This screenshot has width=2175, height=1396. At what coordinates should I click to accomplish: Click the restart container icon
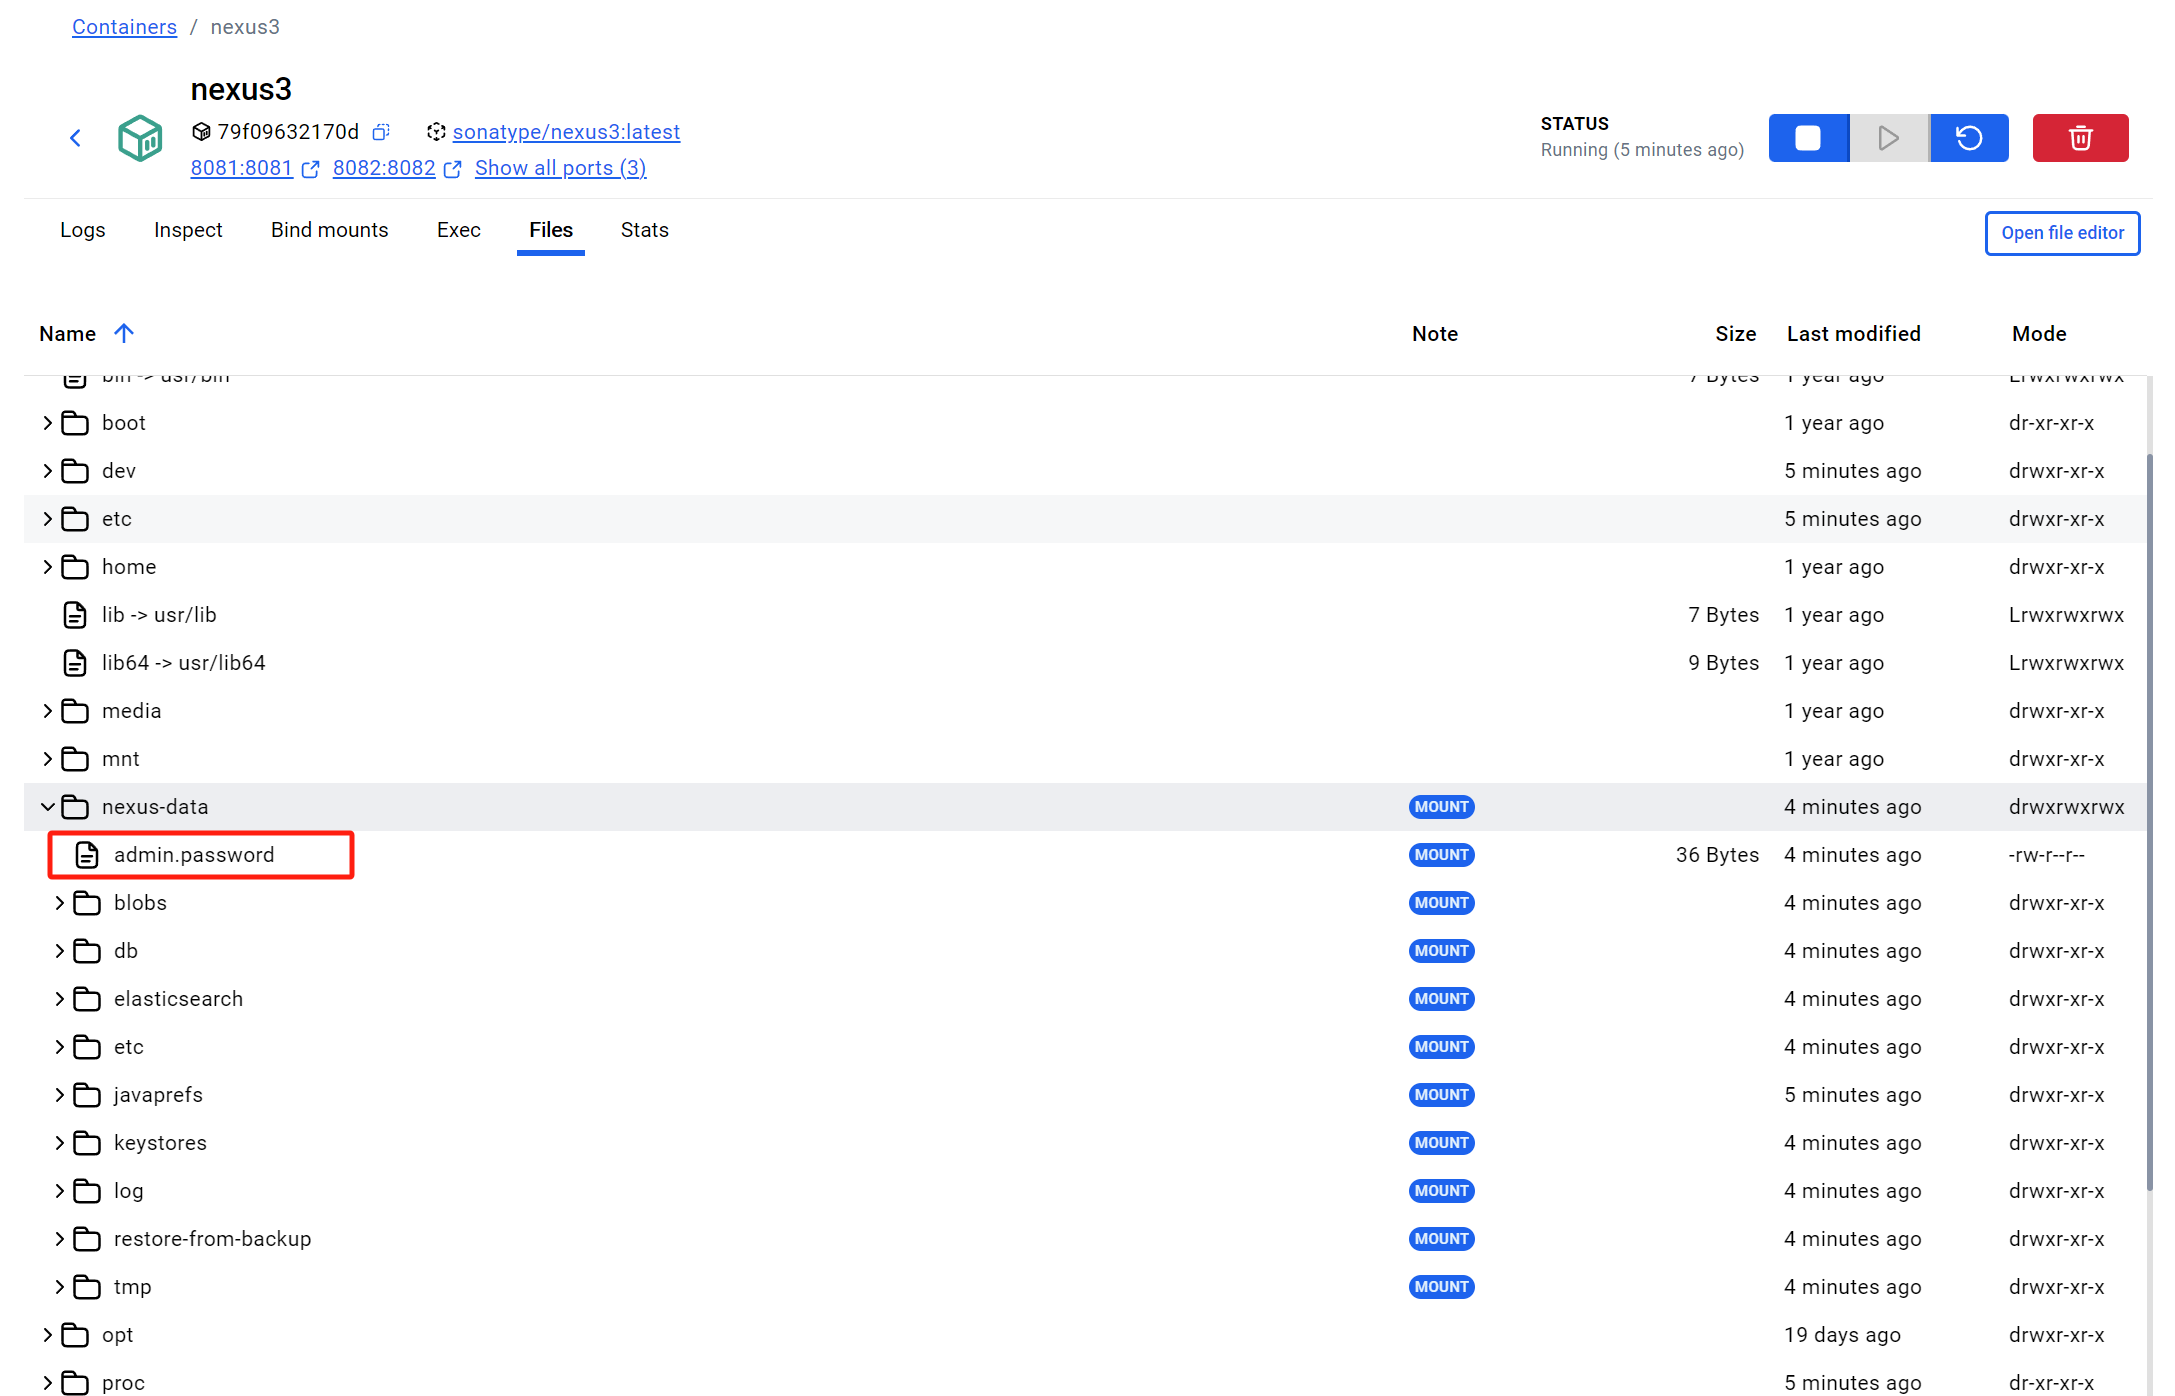(1968, 138)
